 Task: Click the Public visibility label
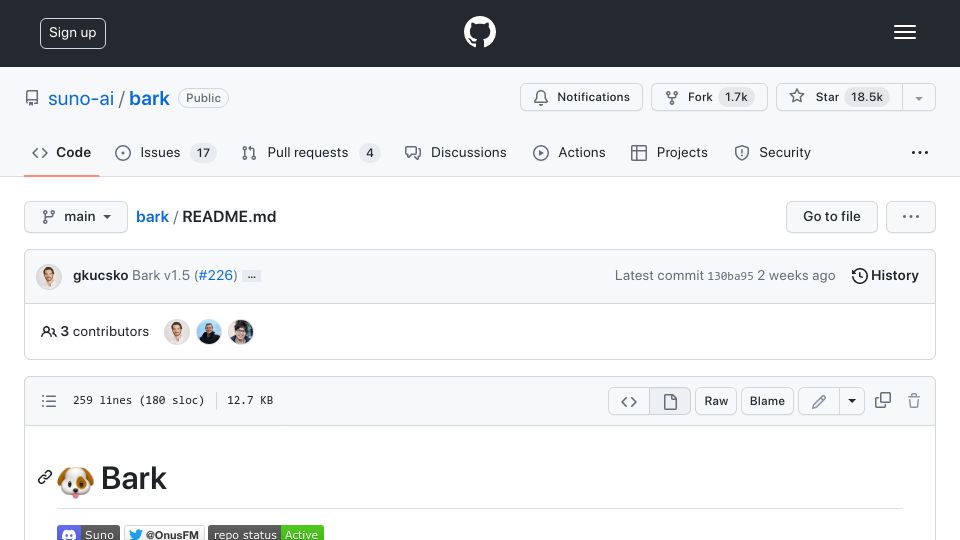click(203, 98)
